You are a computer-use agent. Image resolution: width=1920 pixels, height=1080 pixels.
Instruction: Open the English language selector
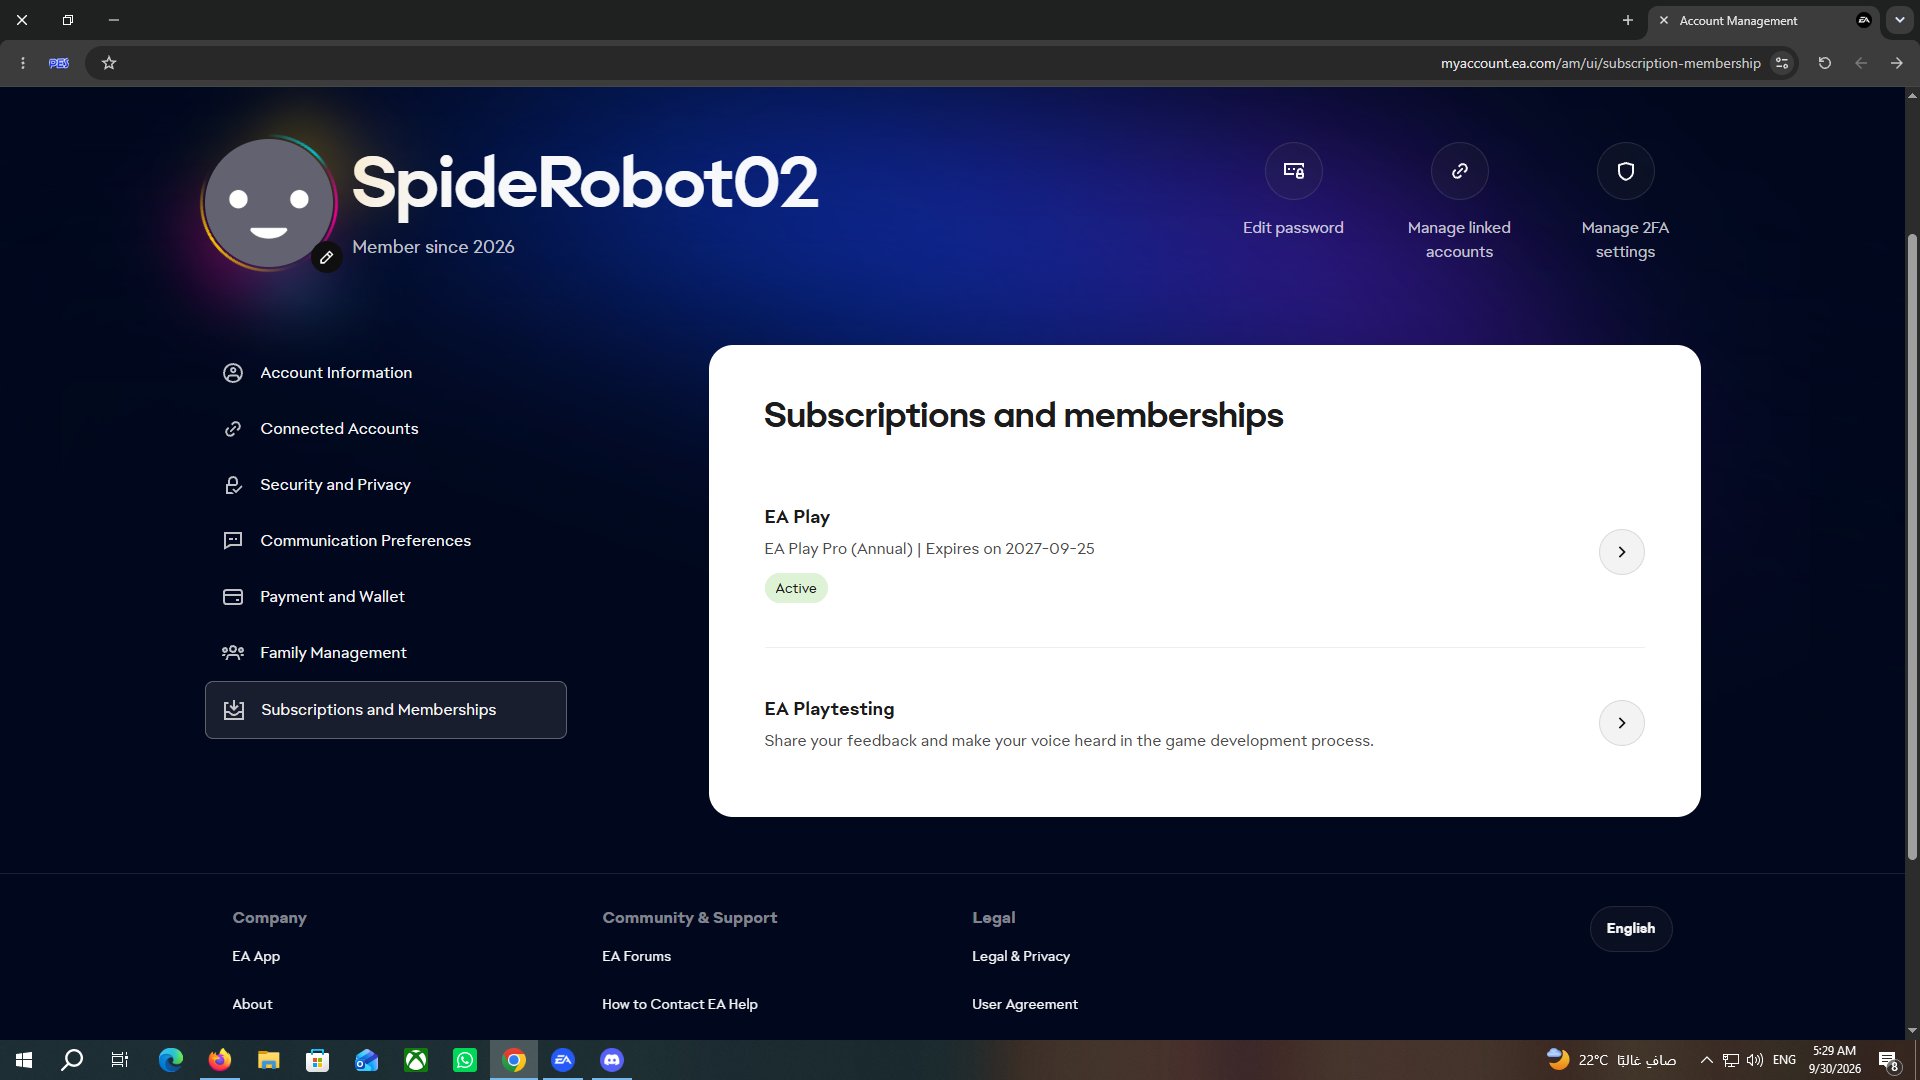(x=1630, y=928)
